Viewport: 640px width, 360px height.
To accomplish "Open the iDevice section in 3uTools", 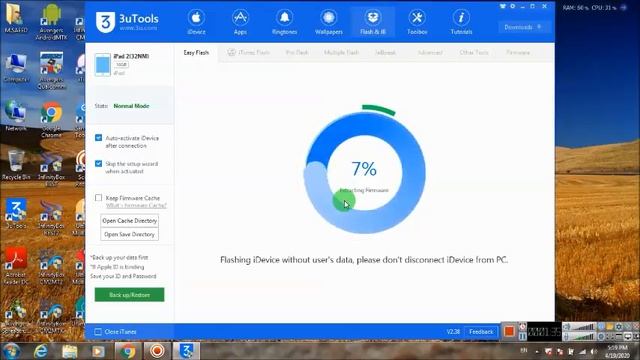I will (x=196, y=22).
